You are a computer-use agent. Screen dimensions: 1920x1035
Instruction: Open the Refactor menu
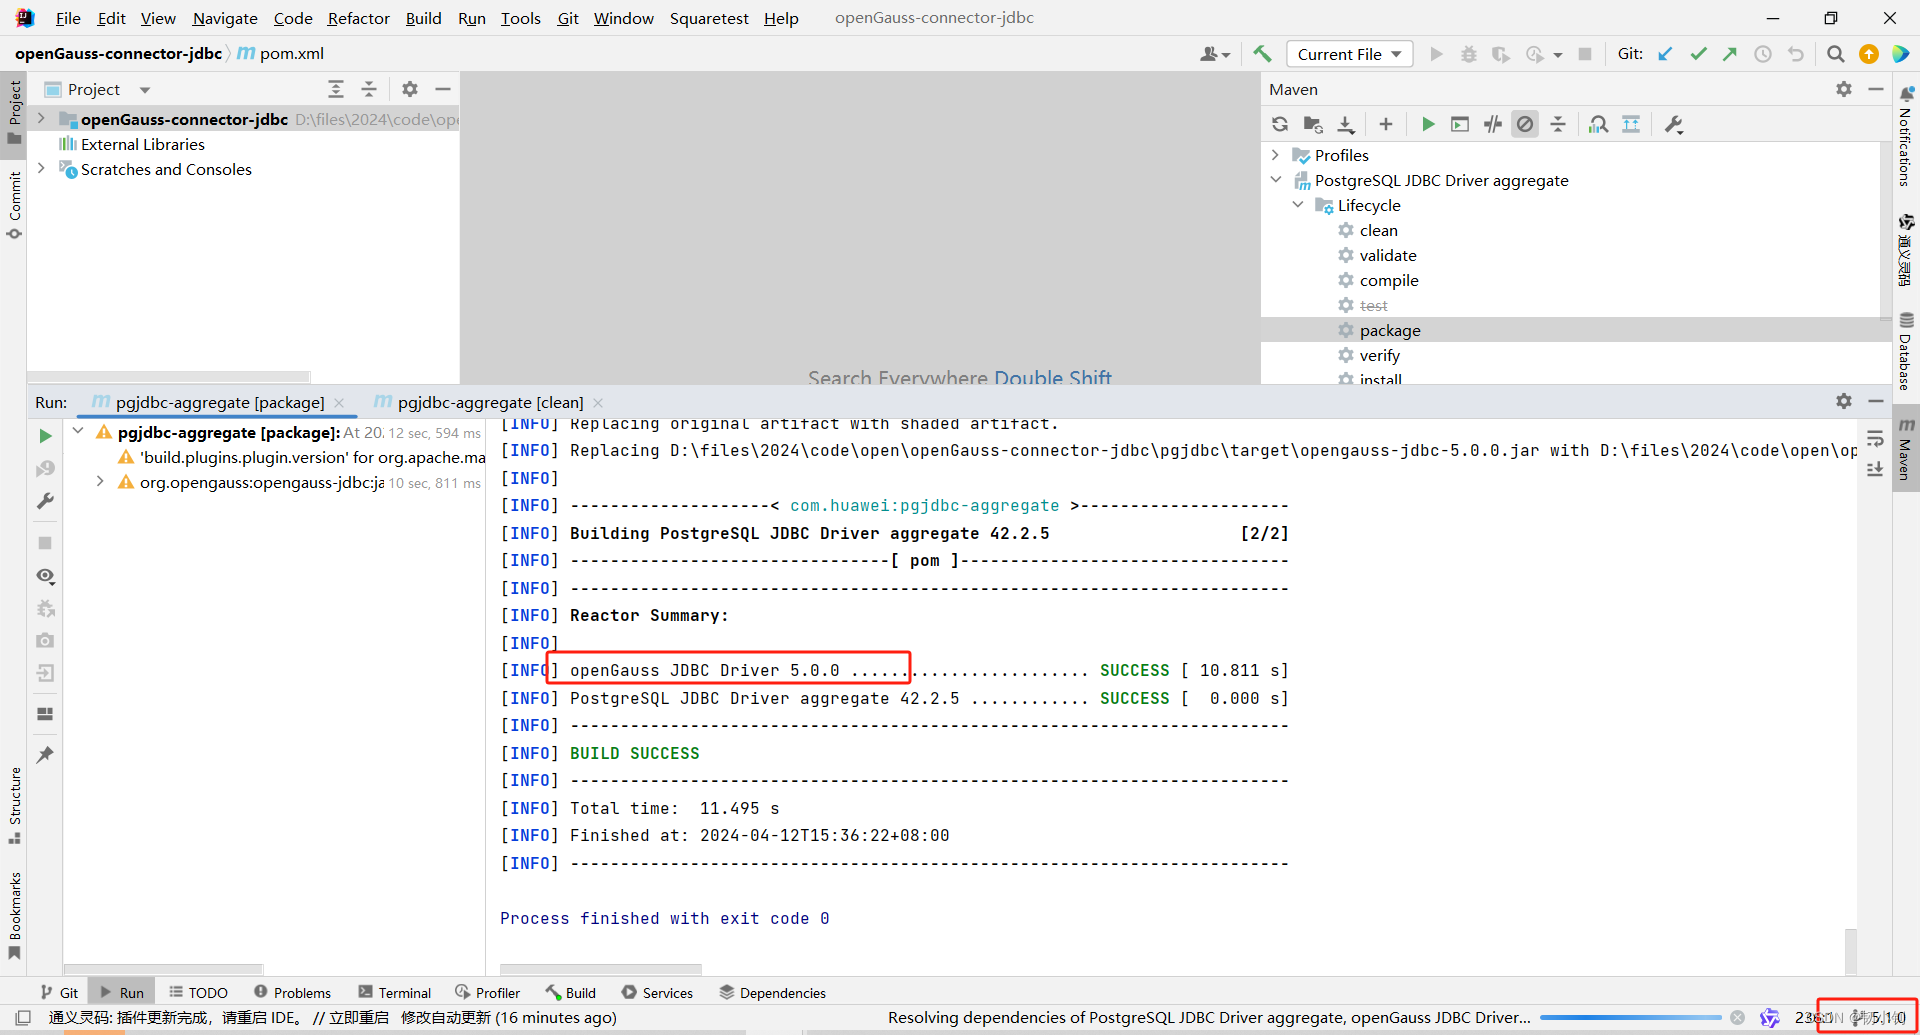358,18
